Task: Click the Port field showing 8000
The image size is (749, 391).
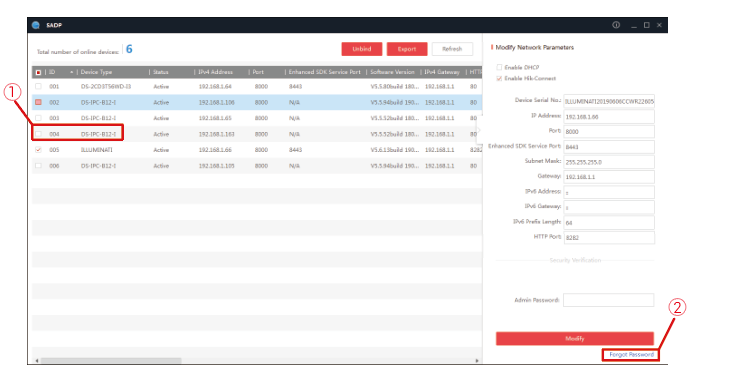Action: point(609,132)
